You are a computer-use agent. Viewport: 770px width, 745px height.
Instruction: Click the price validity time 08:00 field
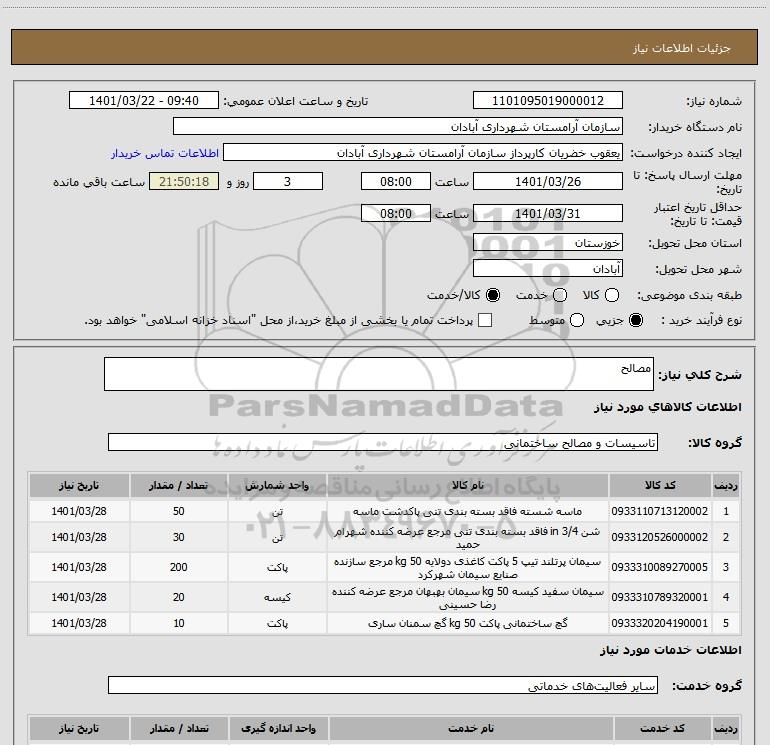pos(396,214)
